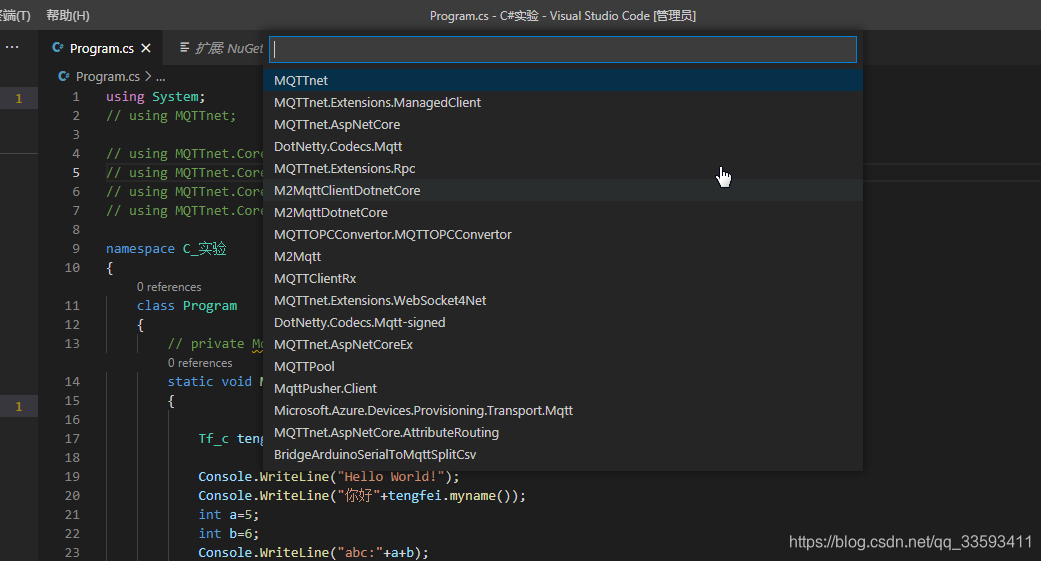
Task: Click line number 19 in the gutter
Action: pos(72,477)
